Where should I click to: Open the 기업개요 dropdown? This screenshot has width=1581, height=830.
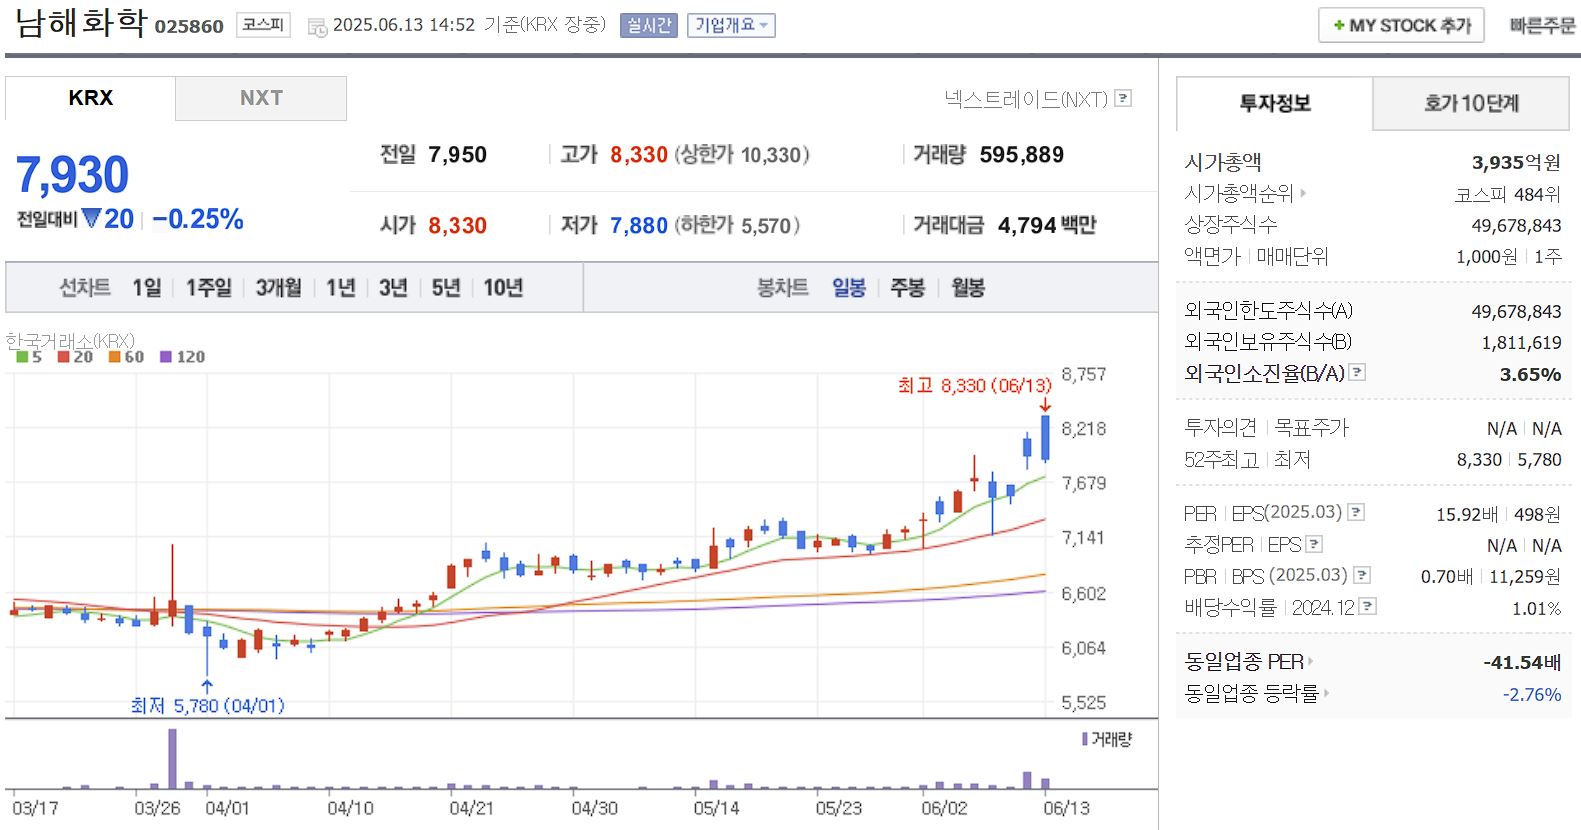coord(731,25)
